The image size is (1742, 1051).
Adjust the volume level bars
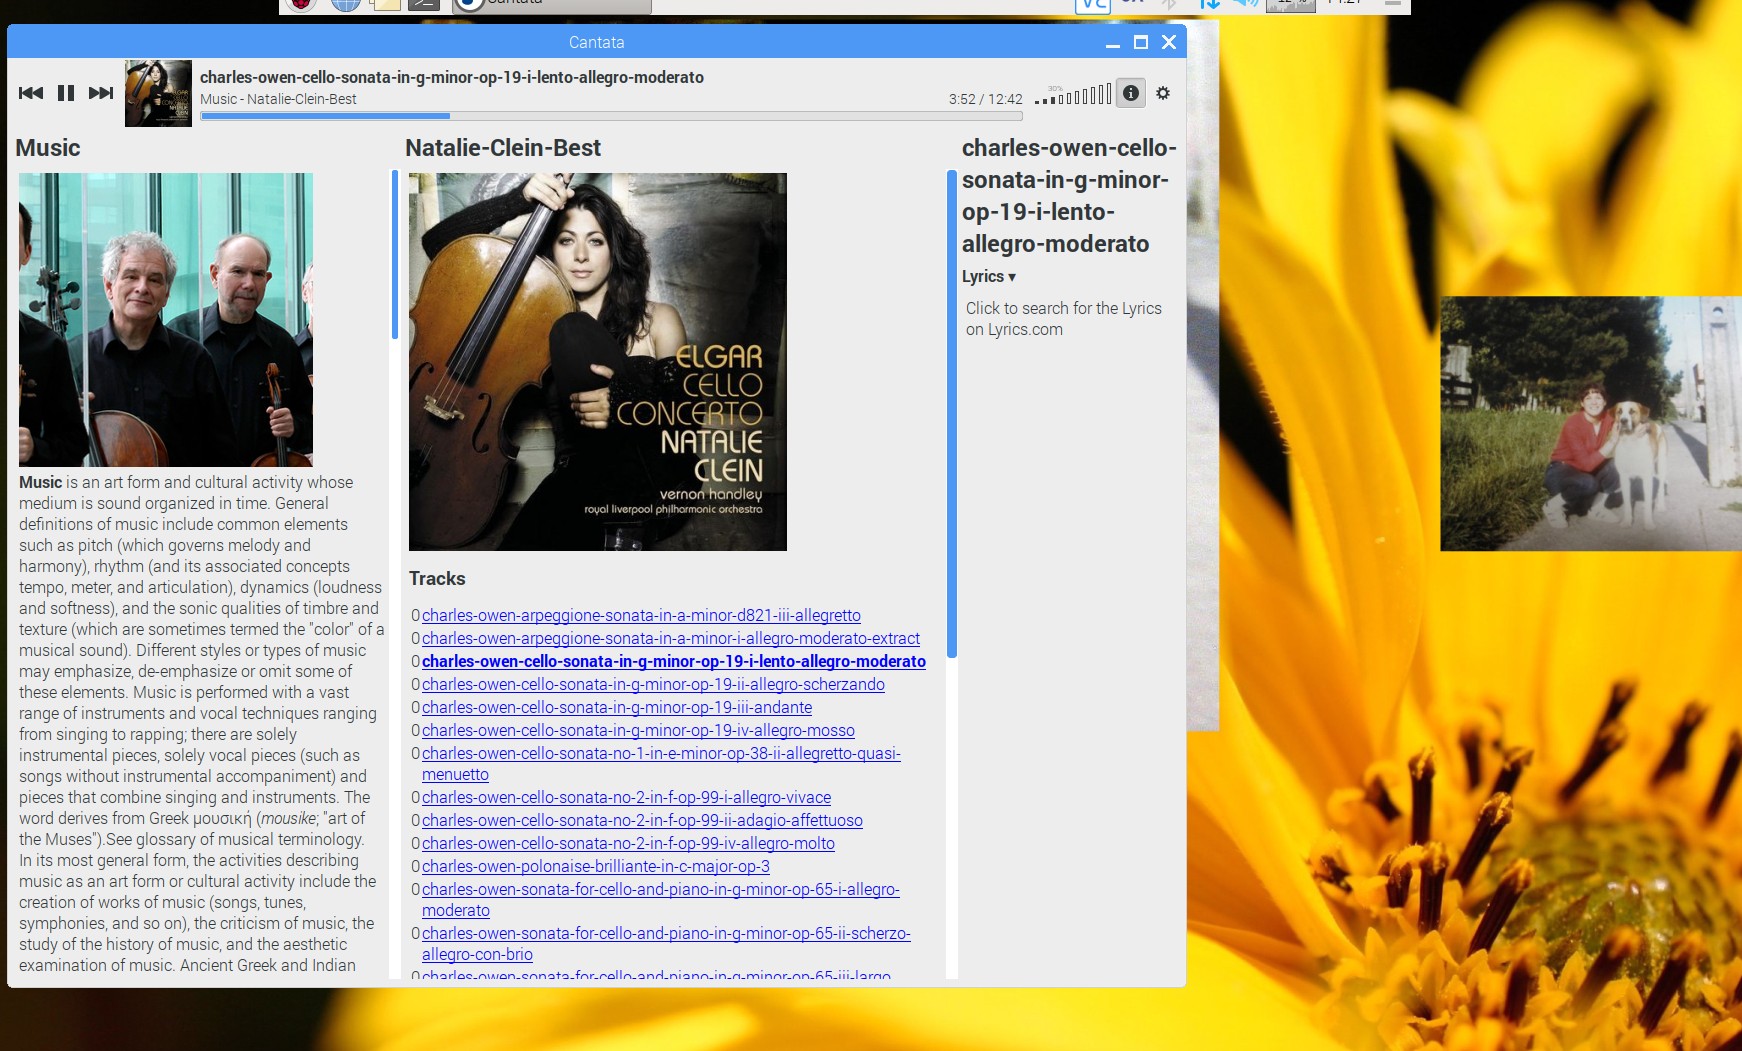pyautogui.click(x=1074, y=96)
